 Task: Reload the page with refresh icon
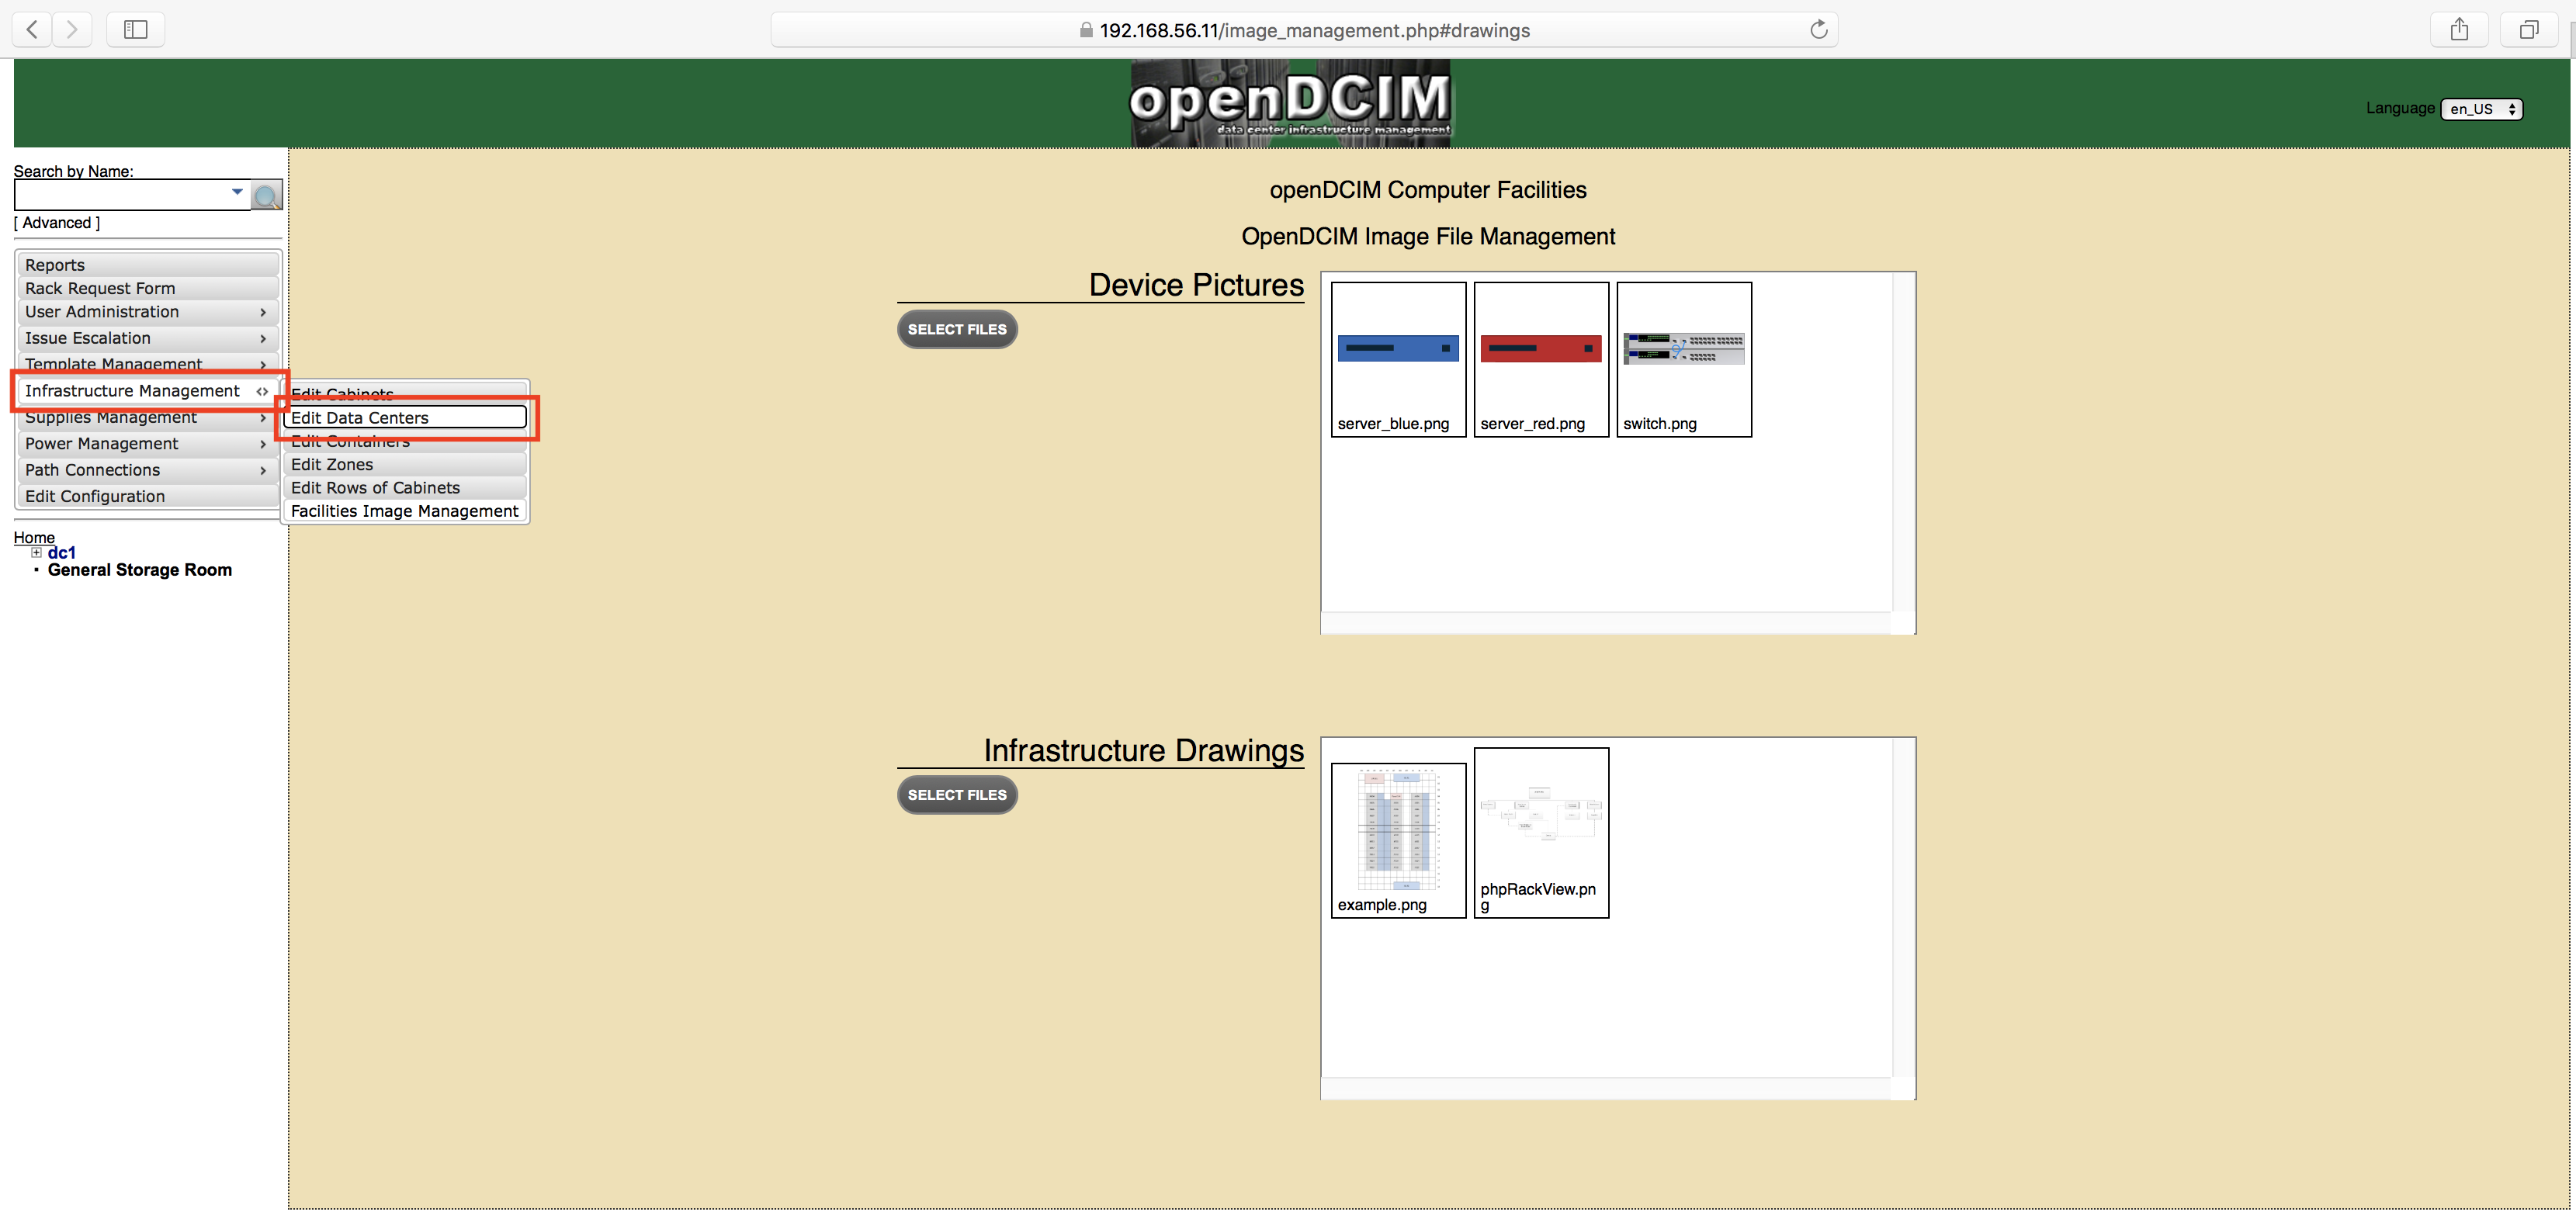1818,30
